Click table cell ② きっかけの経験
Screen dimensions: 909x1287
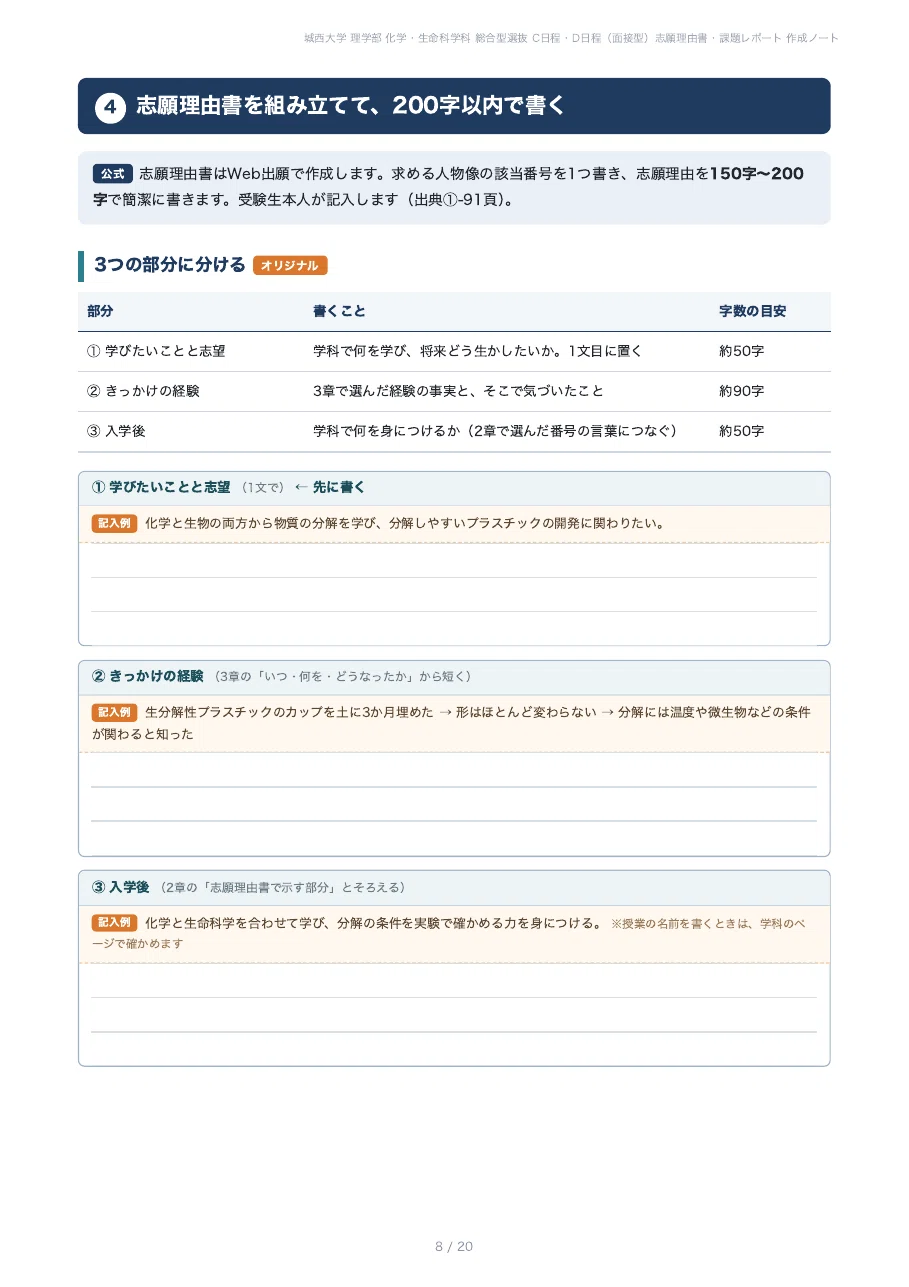click(x=143, y=391)
